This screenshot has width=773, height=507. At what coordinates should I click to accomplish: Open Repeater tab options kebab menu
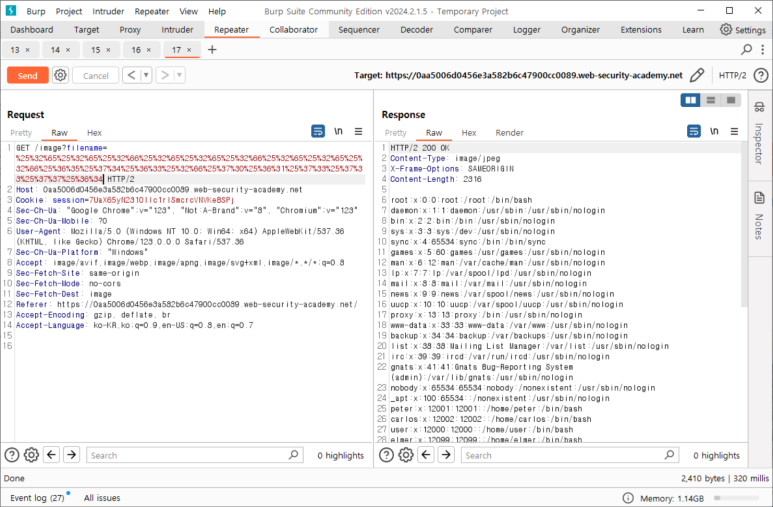pyautogui.click(x=763, y=49)
